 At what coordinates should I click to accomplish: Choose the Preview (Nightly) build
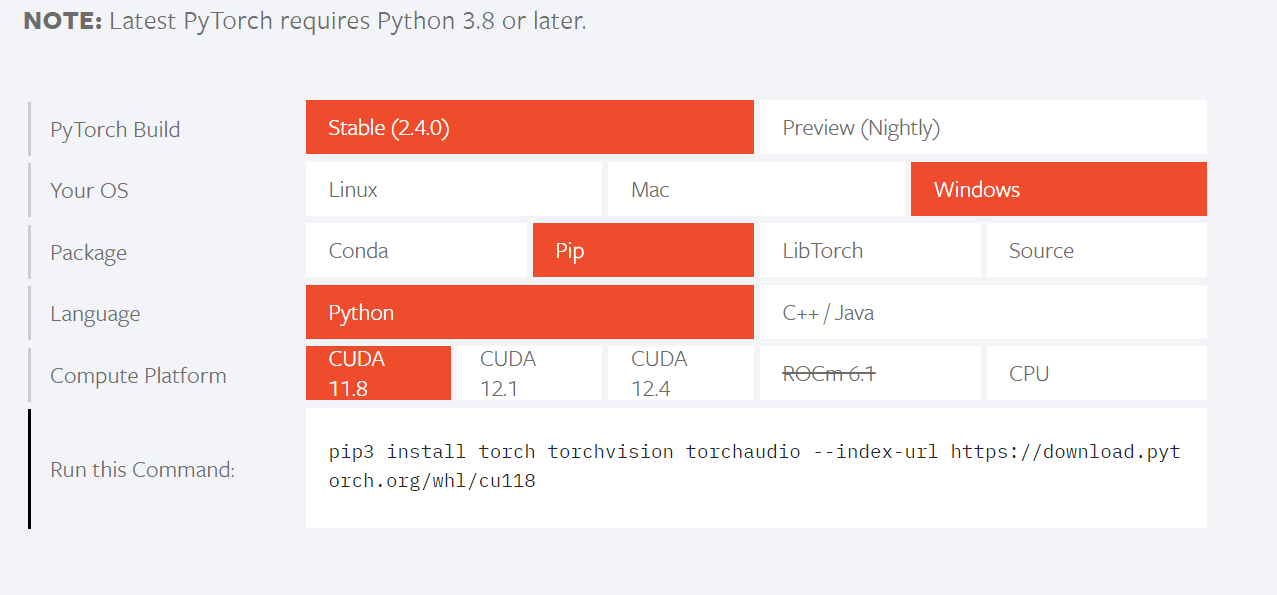(x=983, y=127)
